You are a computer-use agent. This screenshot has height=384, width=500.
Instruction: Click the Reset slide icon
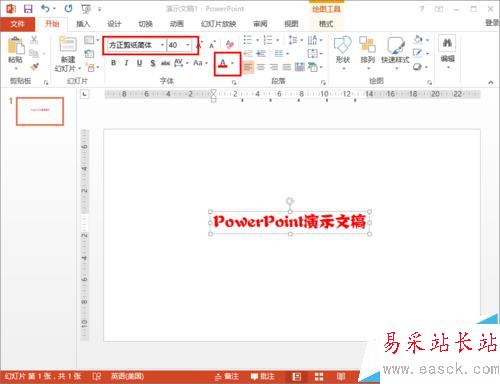(x=89, y=54)
